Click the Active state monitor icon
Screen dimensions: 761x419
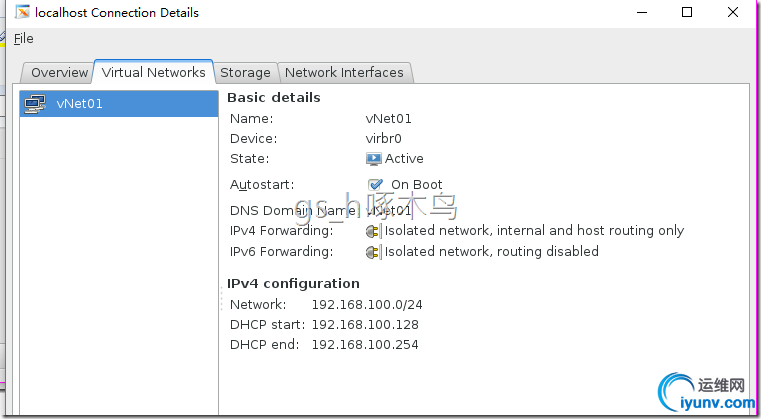pyautogui.click(x=374, y=158)
